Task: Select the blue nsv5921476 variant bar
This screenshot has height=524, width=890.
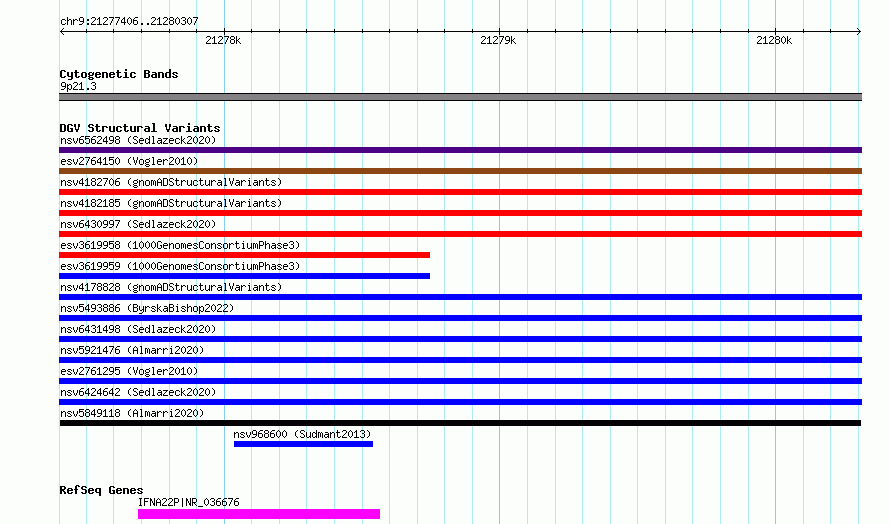Action: coord(460,360)
